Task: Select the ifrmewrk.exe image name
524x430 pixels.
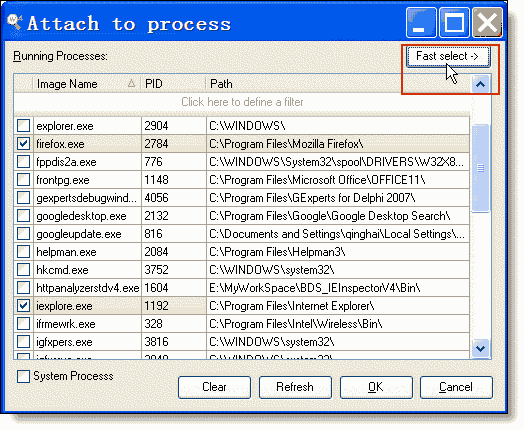Action: (x=66, y=324)
